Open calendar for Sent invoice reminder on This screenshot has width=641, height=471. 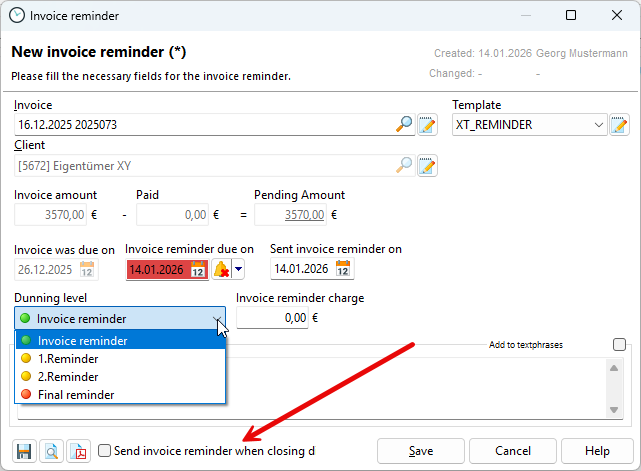(x=343, y=269)
